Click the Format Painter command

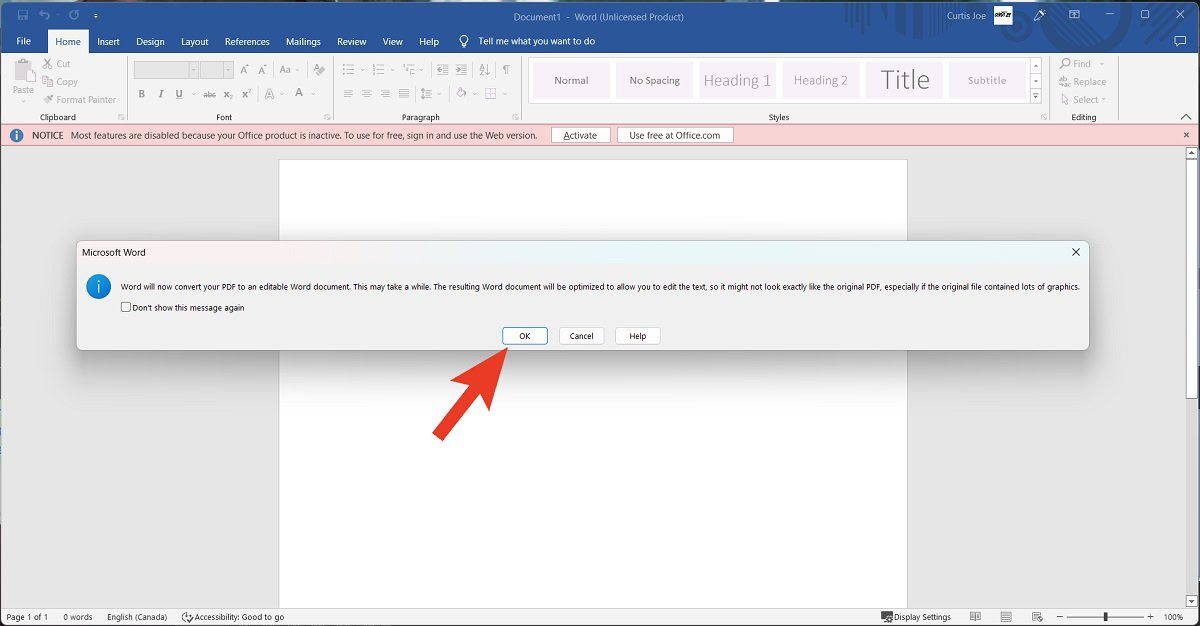[x=80, y=100]
